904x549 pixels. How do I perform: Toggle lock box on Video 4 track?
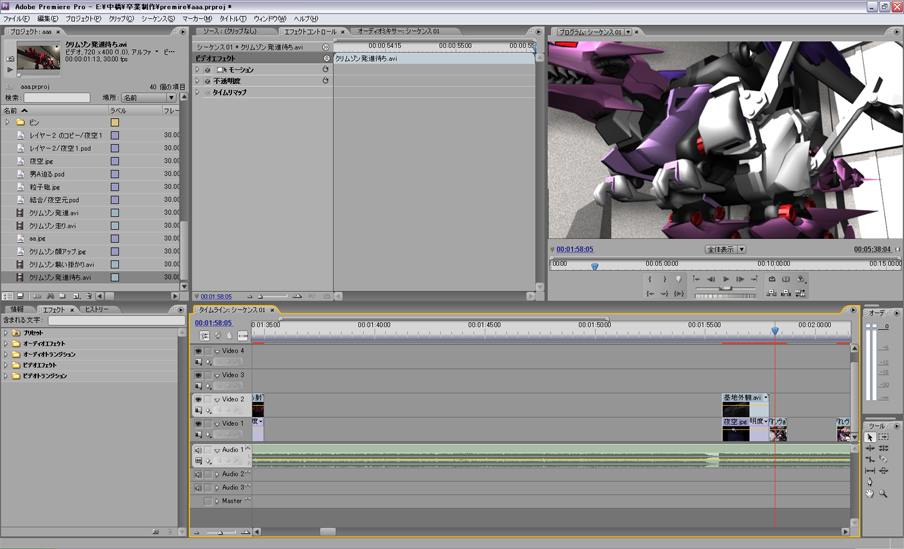(x=208, y=351)
